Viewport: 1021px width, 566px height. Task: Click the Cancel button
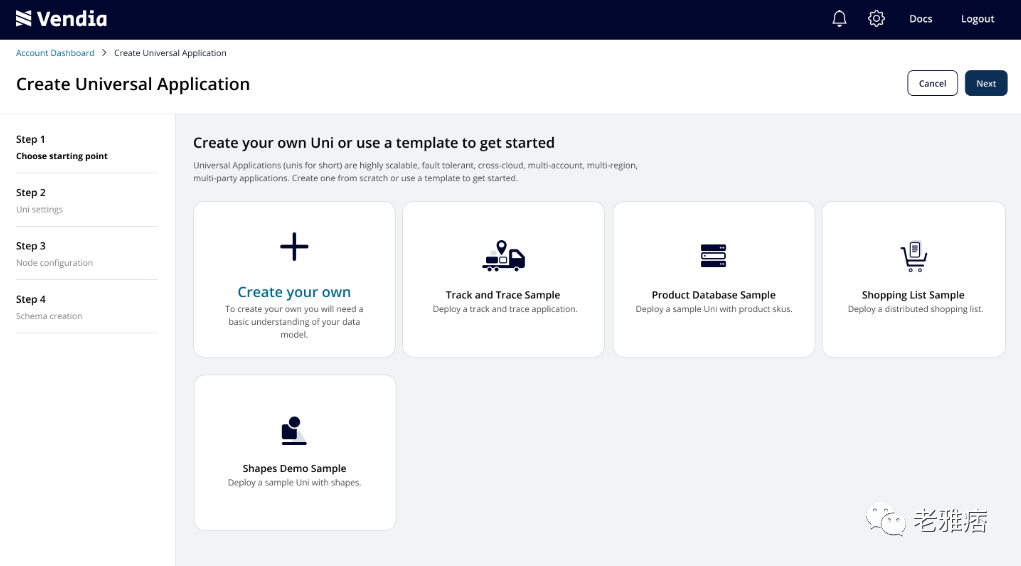point(932,83)
